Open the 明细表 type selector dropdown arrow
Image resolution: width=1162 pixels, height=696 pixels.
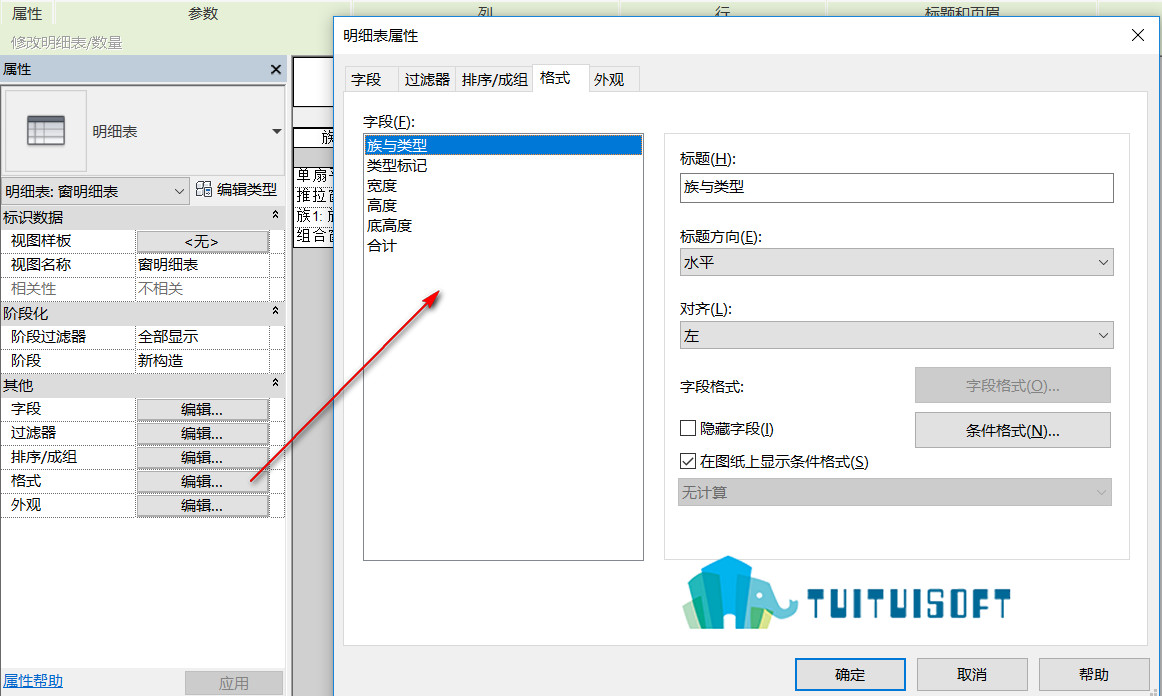(x=276, y=131)
